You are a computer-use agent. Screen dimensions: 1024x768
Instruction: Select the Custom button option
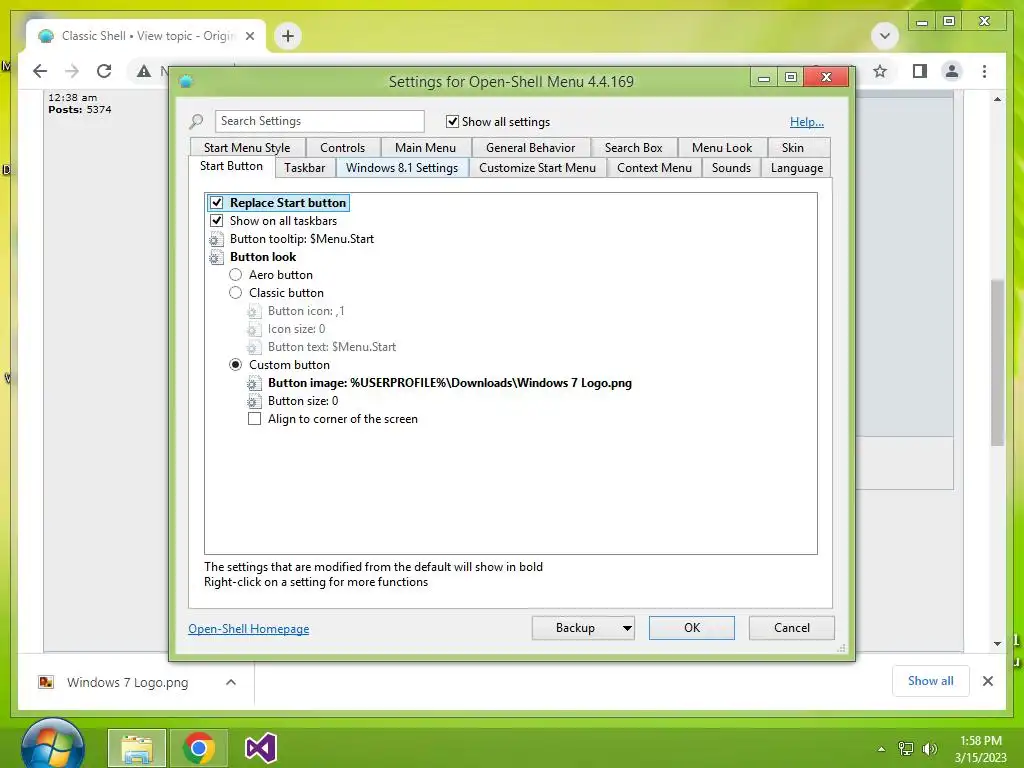point(235,365)
